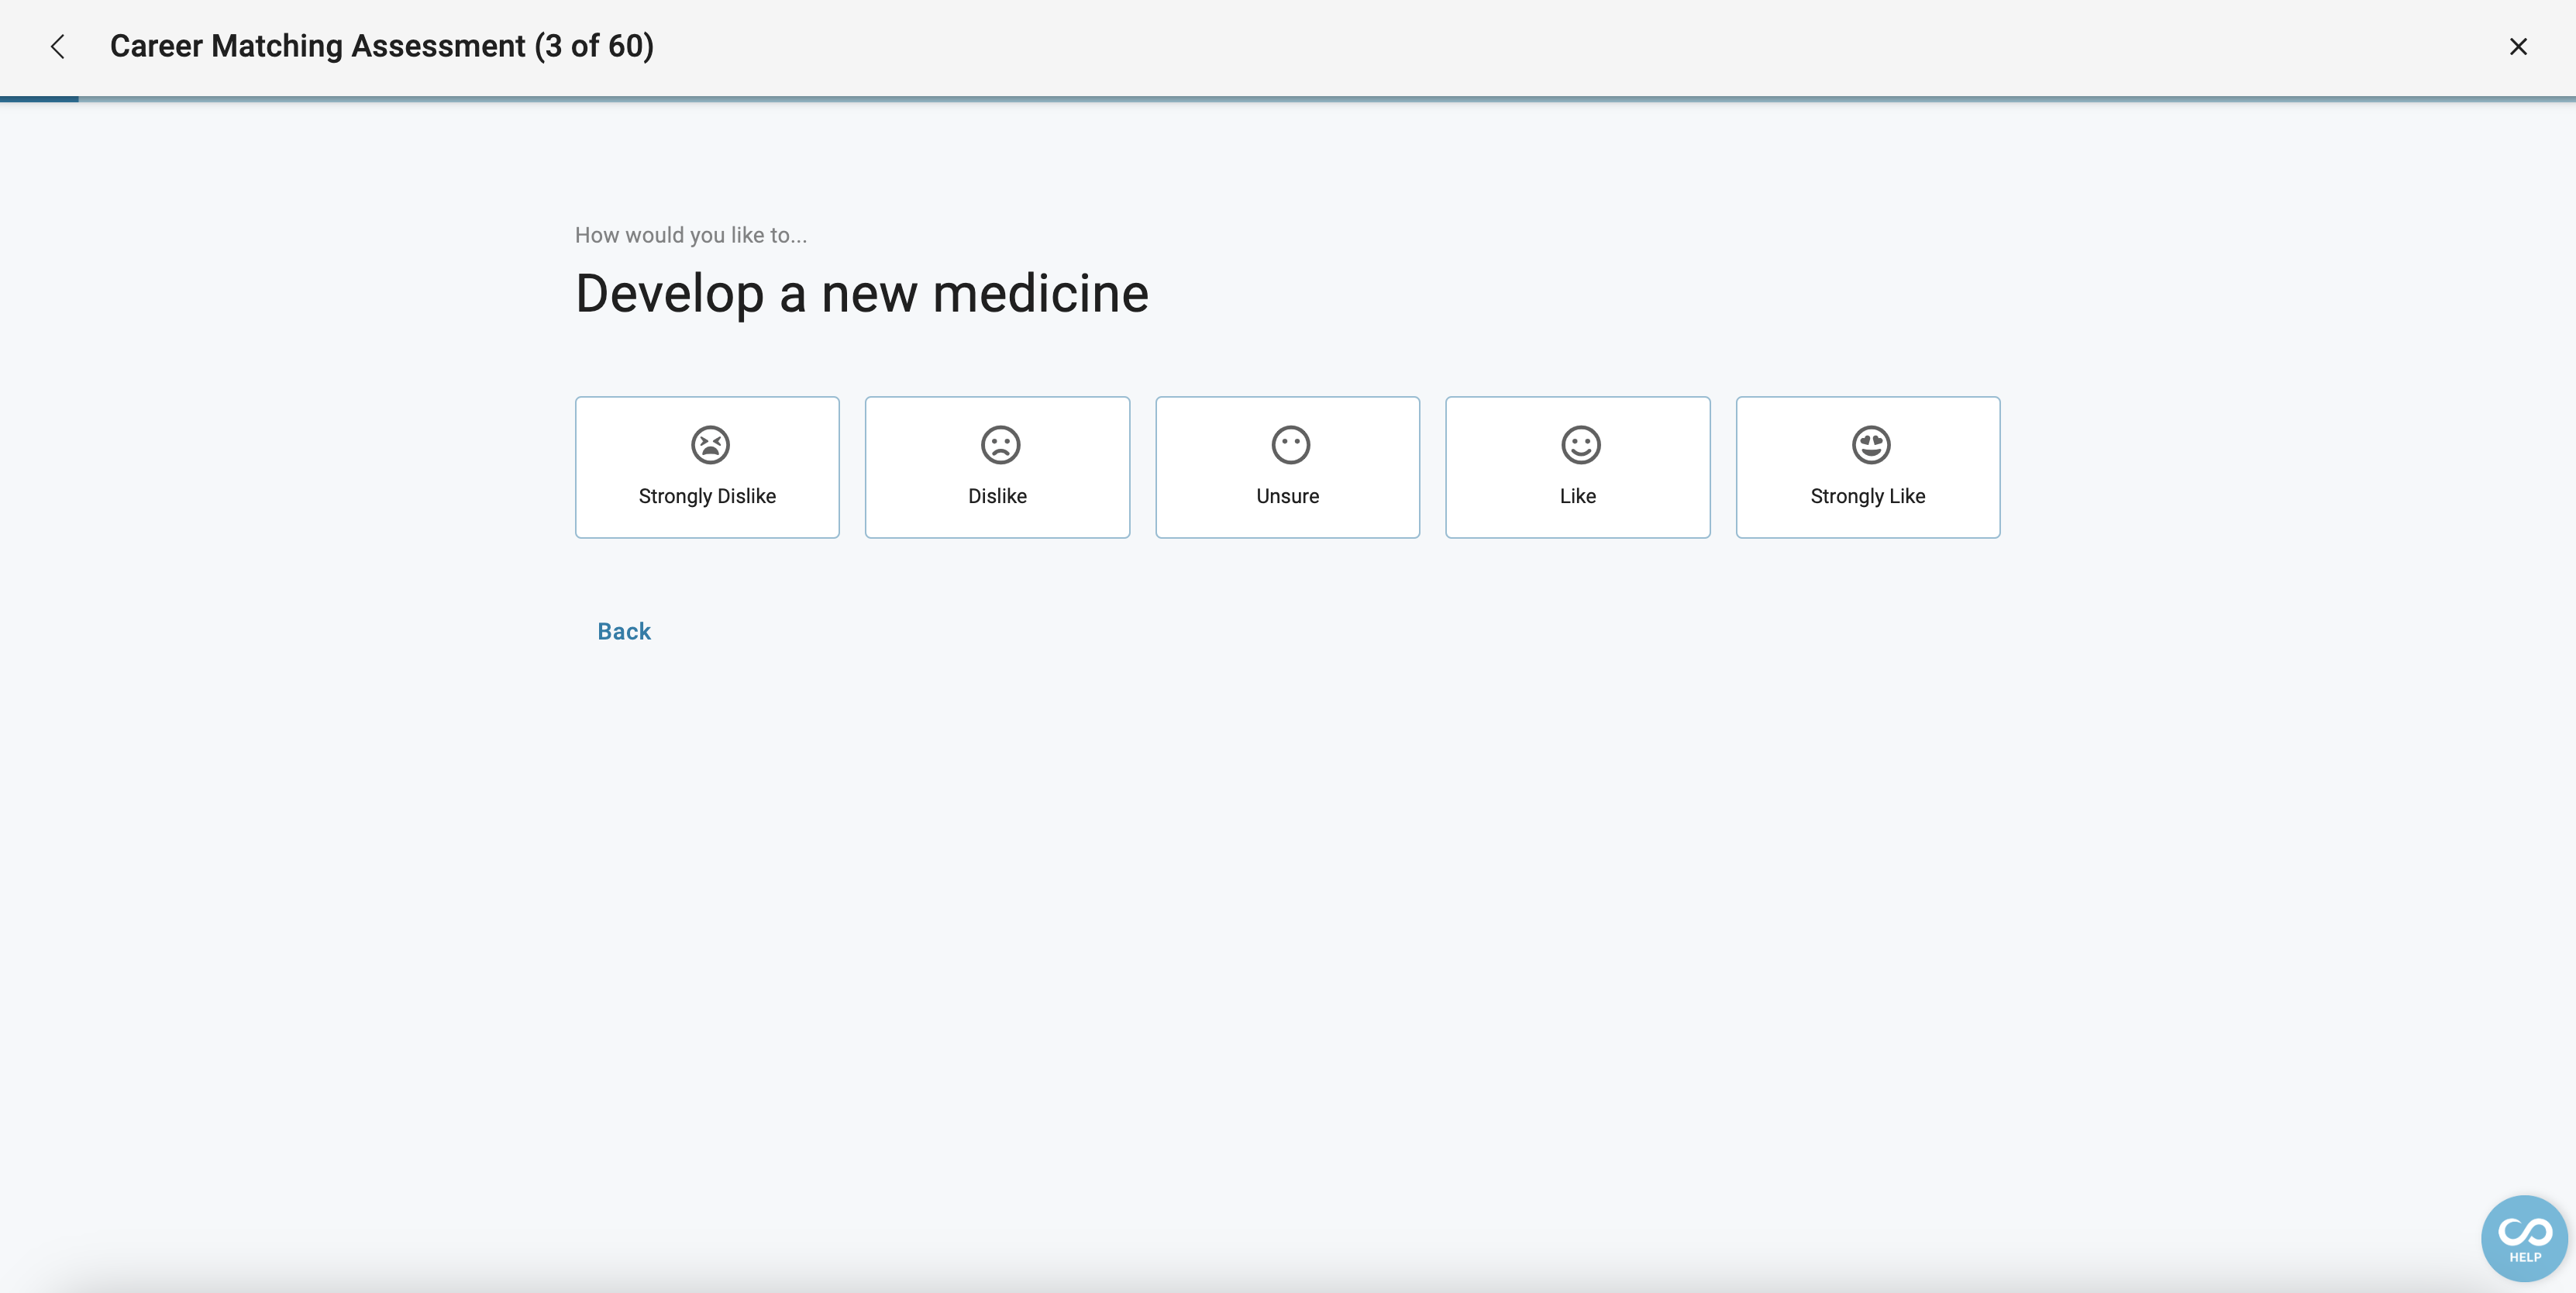This screenshot has width=2576, height=1293.
Task: Click the Like smiling face icon
Action: click(x=1580, y=445)
